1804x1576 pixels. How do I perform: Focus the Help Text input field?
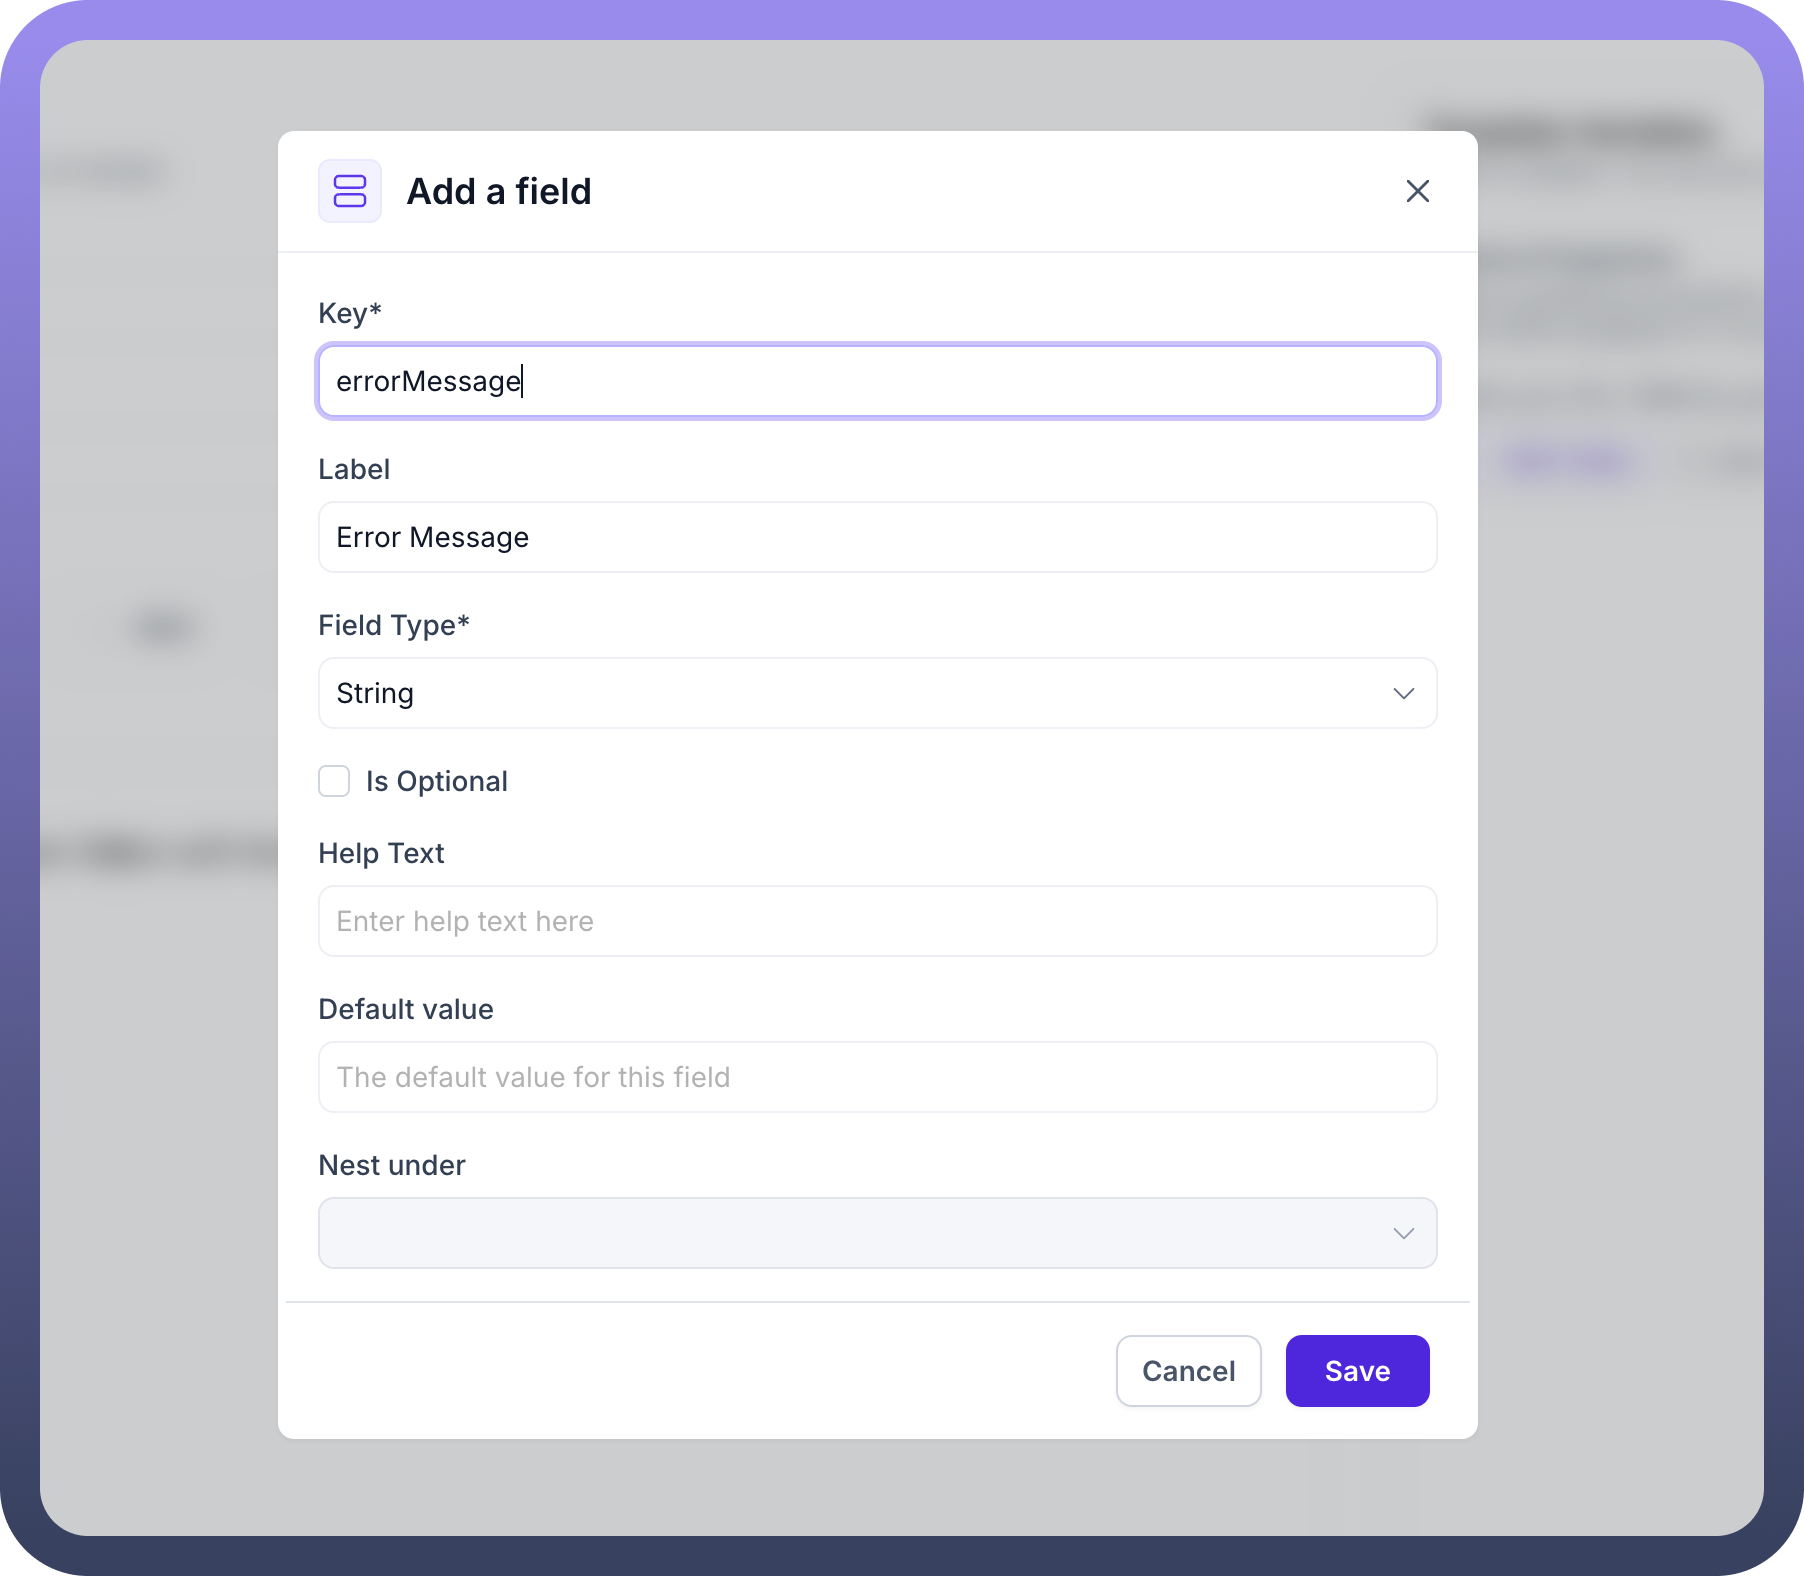coord(876,921)
